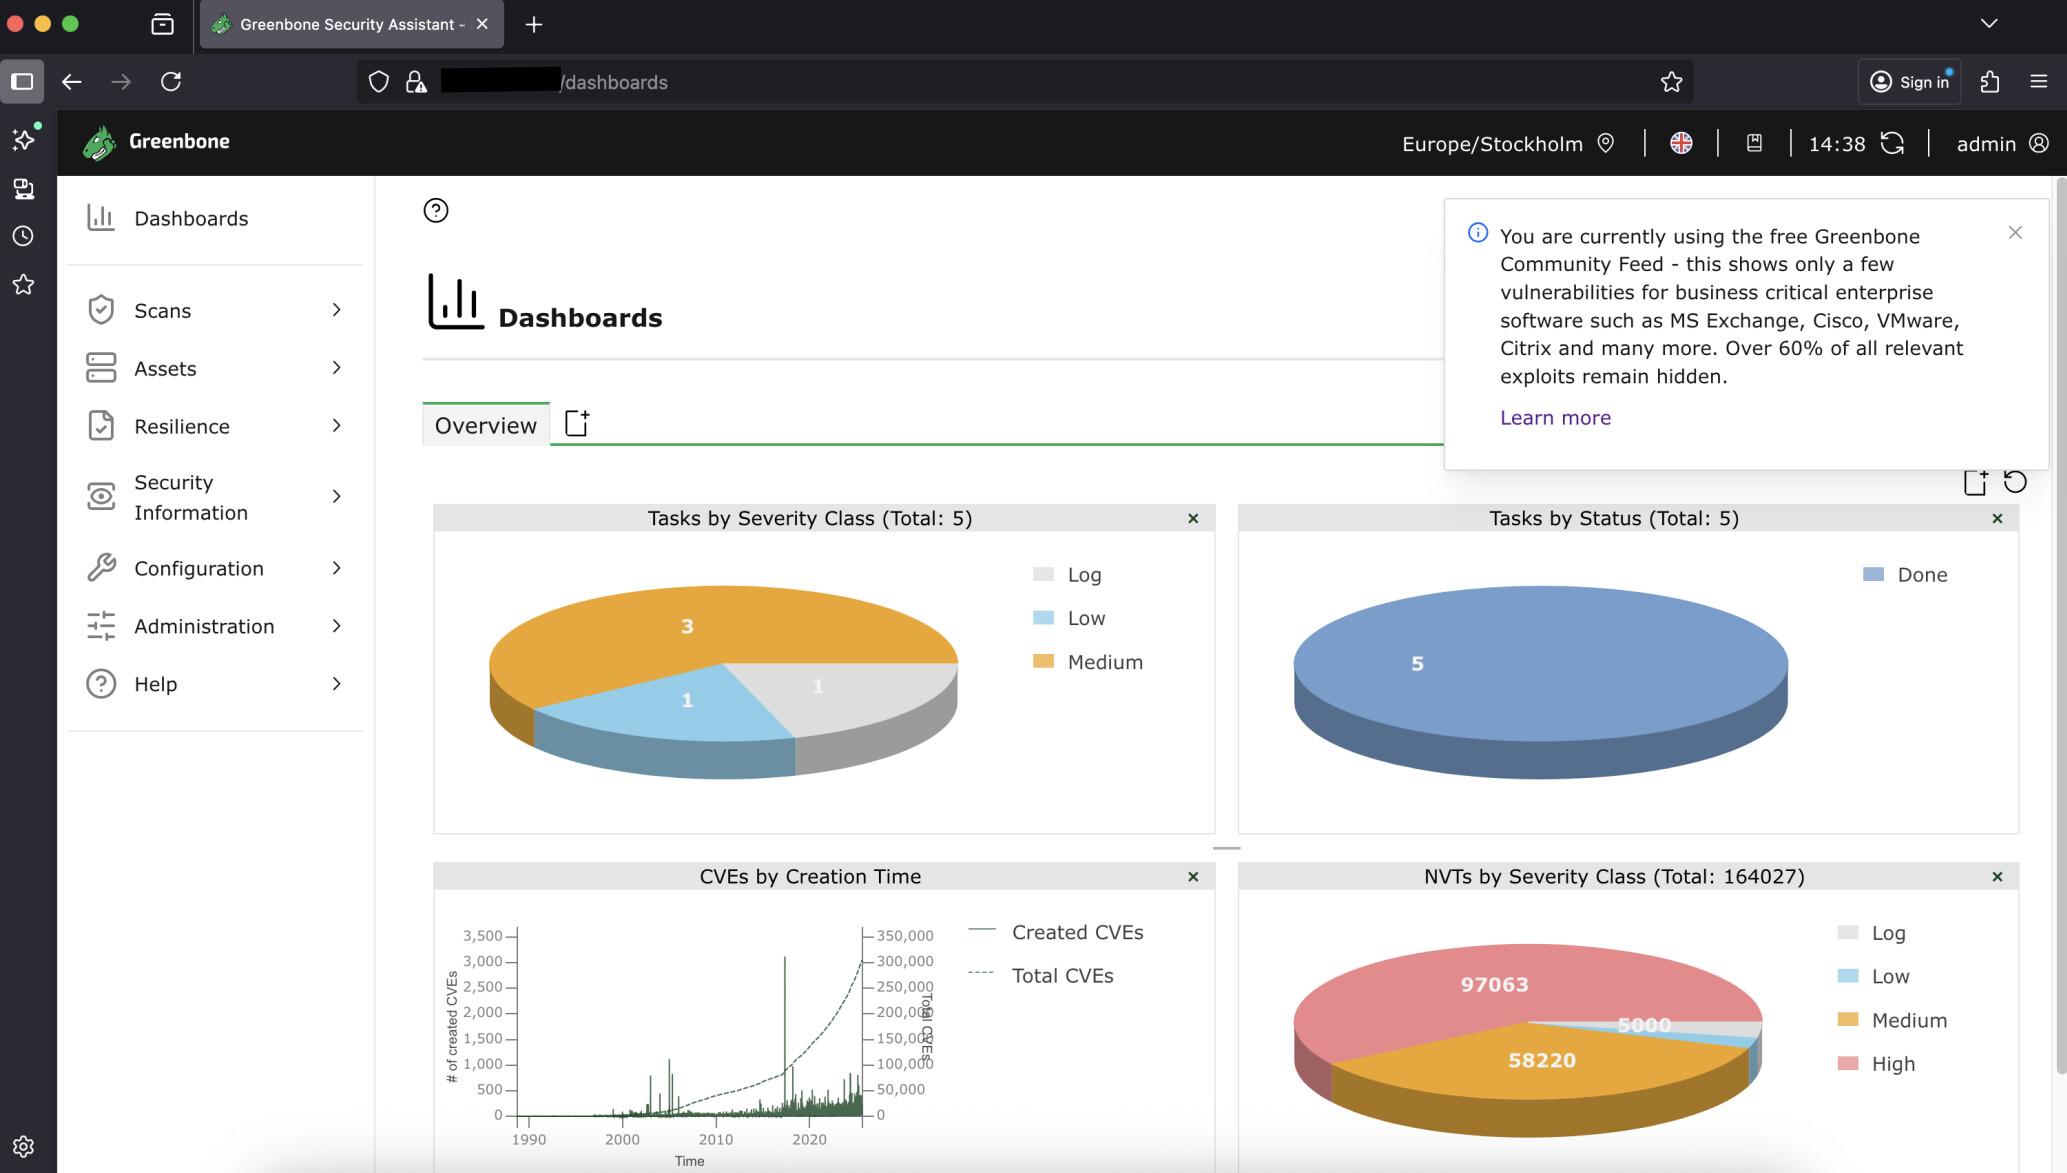This screenshot has height=1173, width=2067.
Task: Click the add new display icon above charts
Action: 1975,482
